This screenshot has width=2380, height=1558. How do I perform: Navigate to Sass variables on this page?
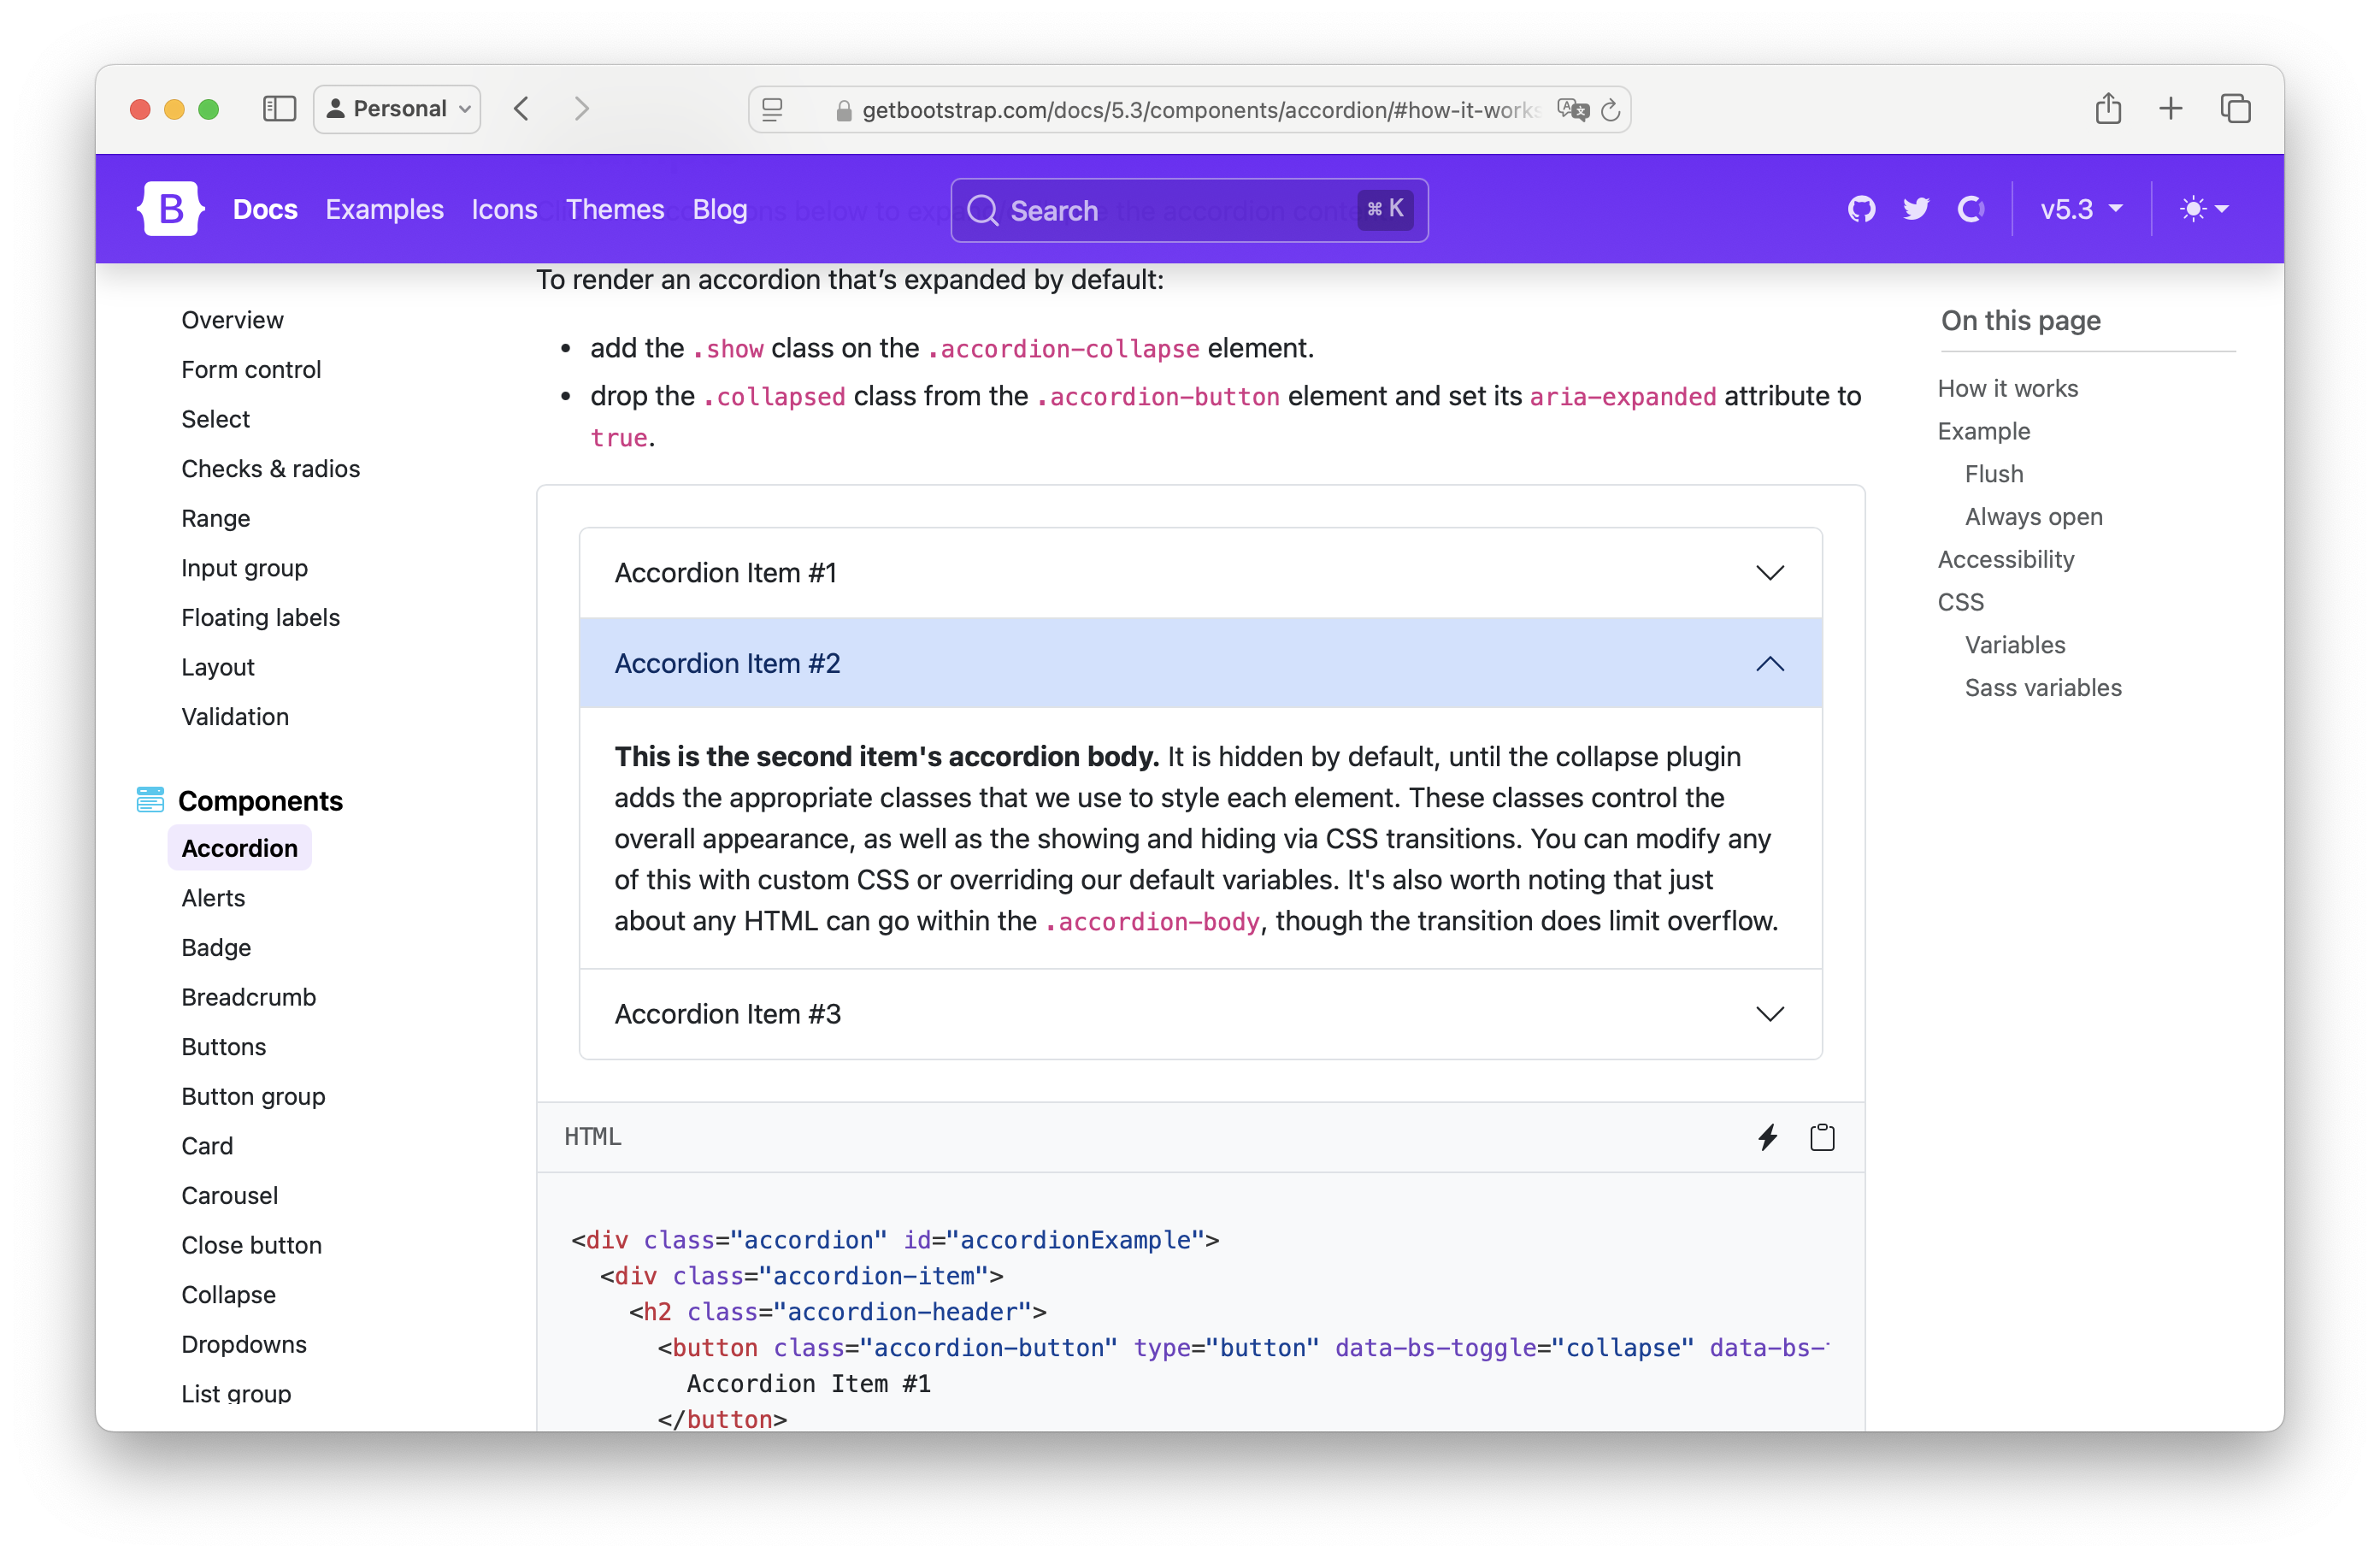pos(2042,688)
